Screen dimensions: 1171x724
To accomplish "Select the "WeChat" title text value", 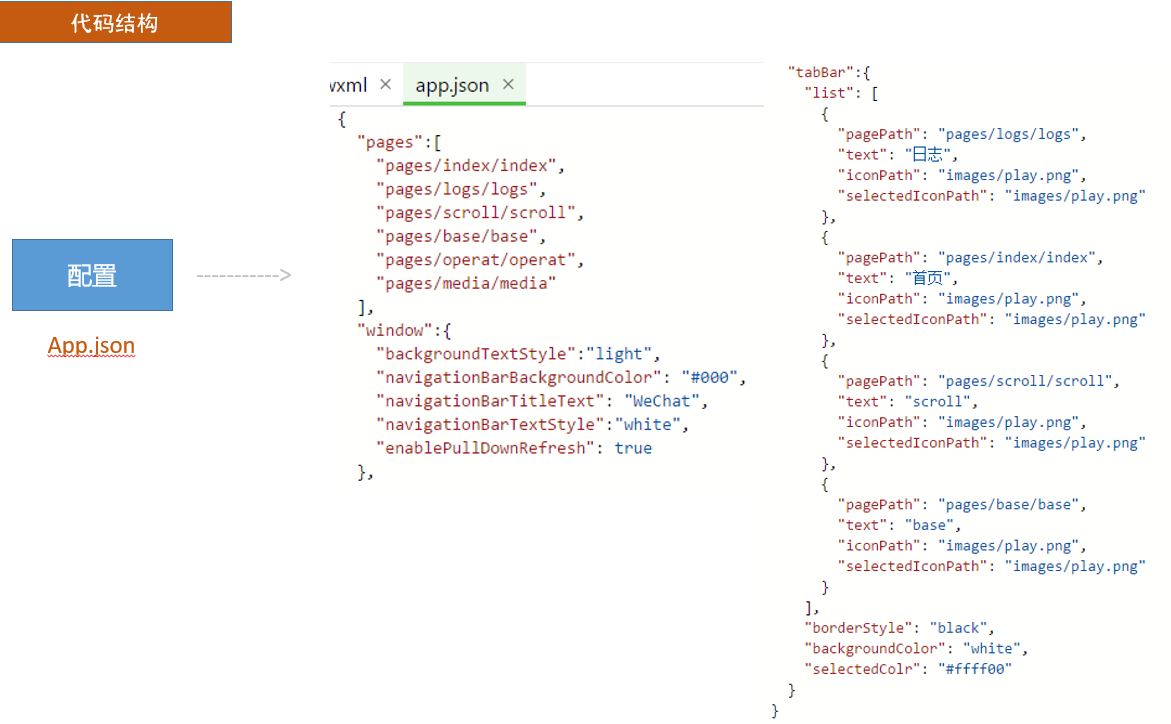I will 662,401.
